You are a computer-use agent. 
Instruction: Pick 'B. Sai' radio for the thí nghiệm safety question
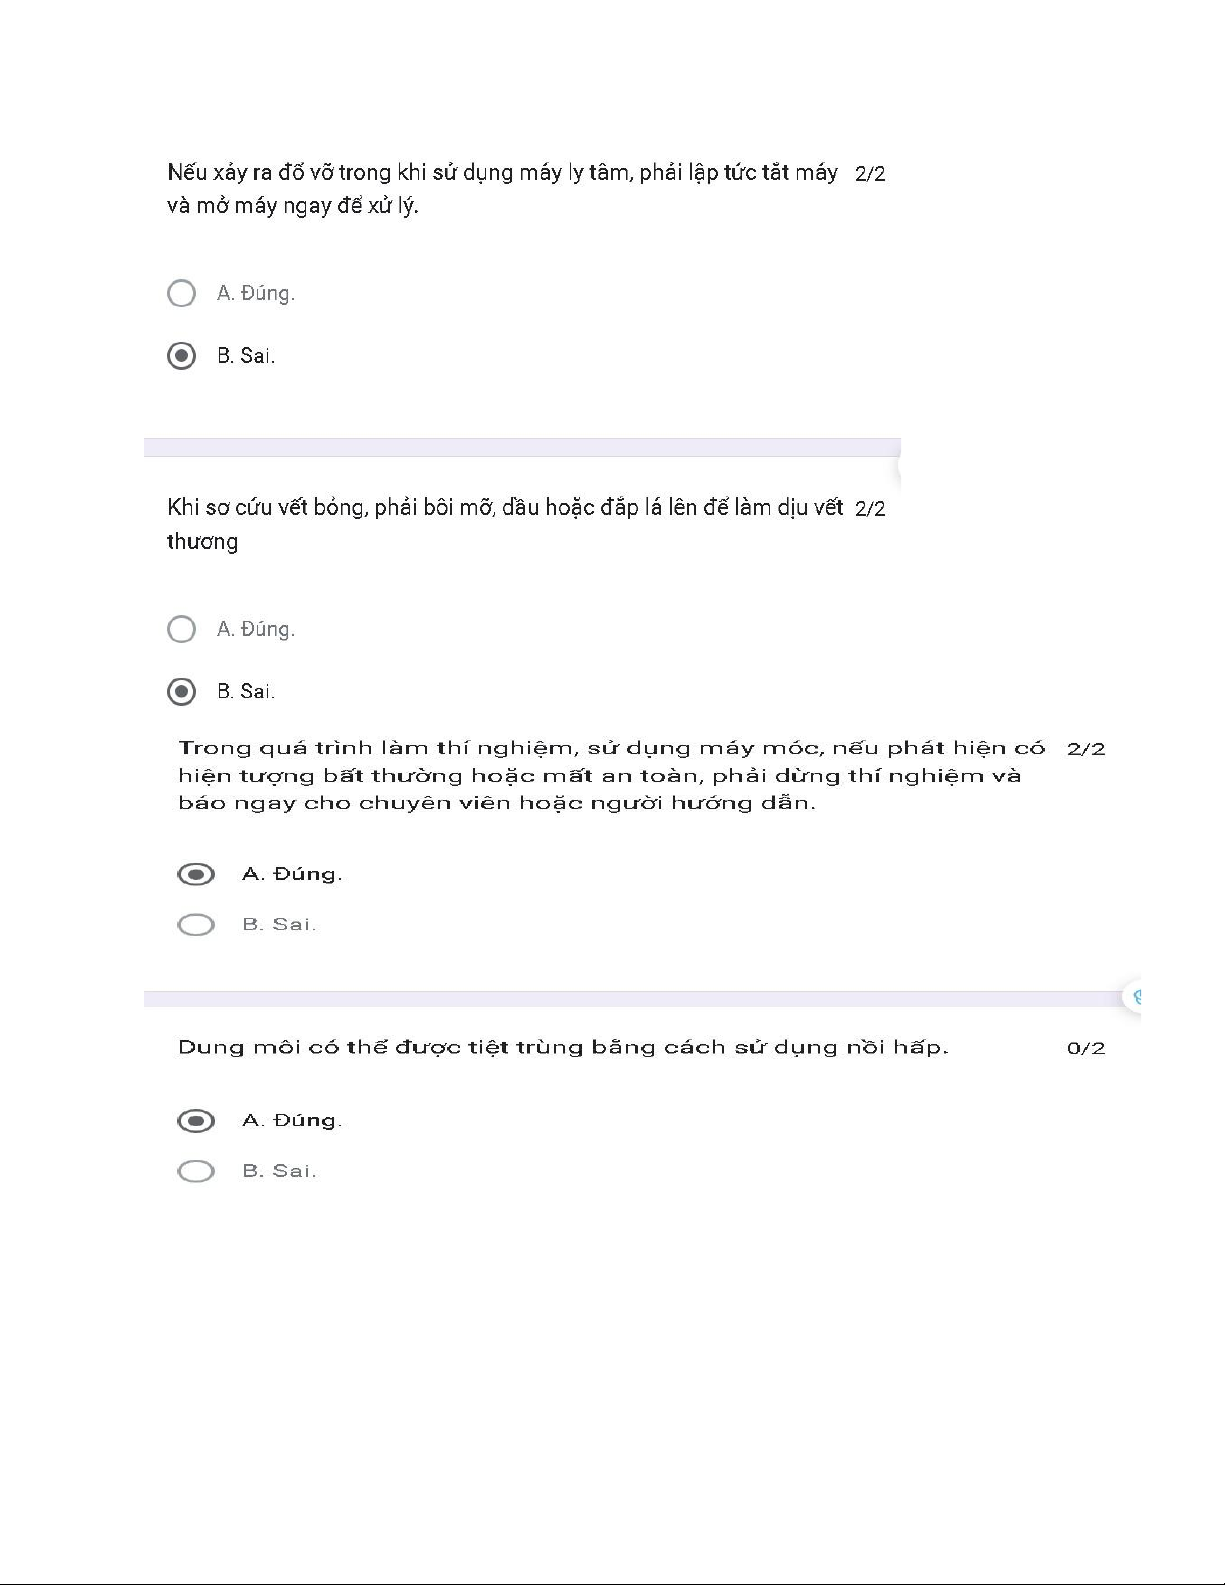pos(196,924)
